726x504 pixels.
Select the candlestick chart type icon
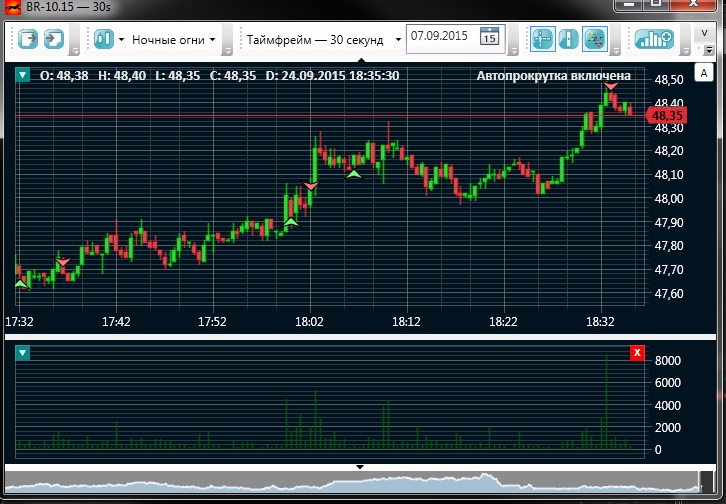(104, 39)
